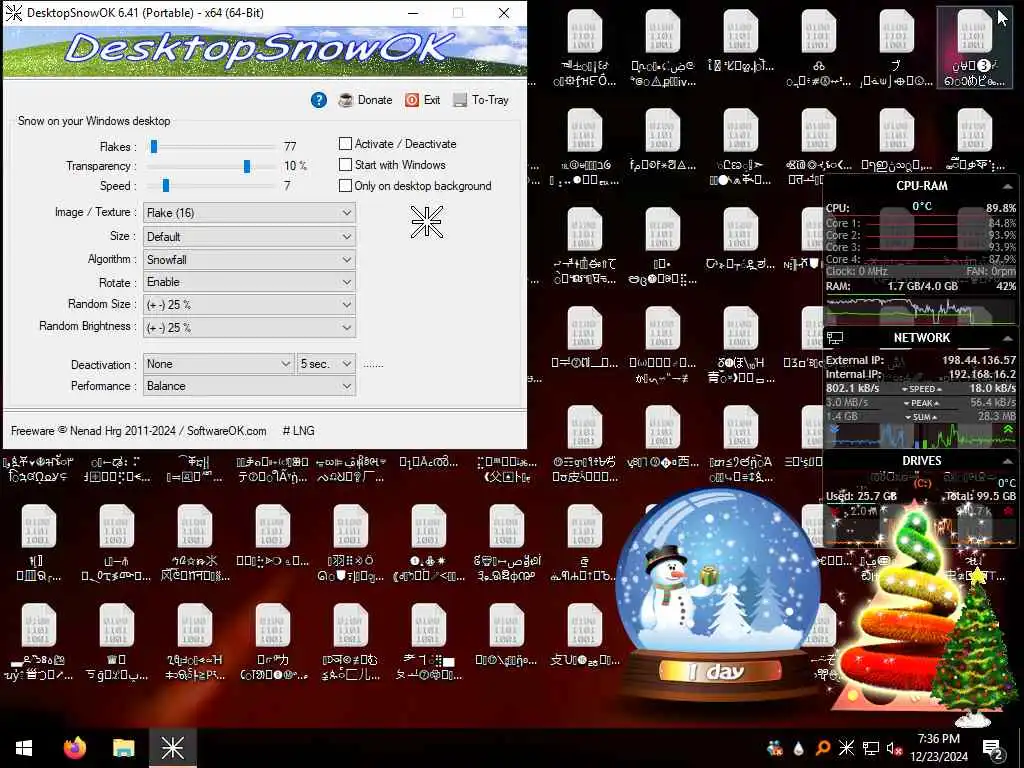Click the Internal IP value 192.168.16.2
1024x768 pixels.
coord(982,374)
